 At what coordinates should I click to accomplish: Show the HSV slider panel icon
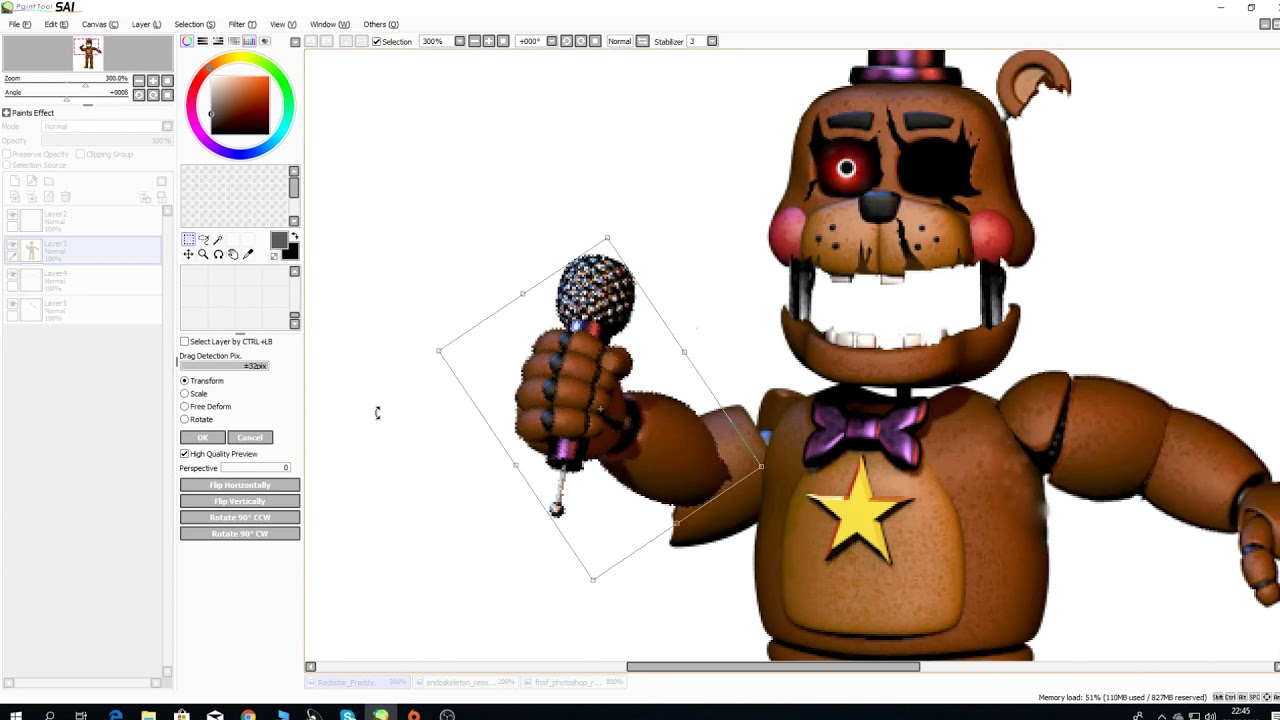tap(218, 41)
